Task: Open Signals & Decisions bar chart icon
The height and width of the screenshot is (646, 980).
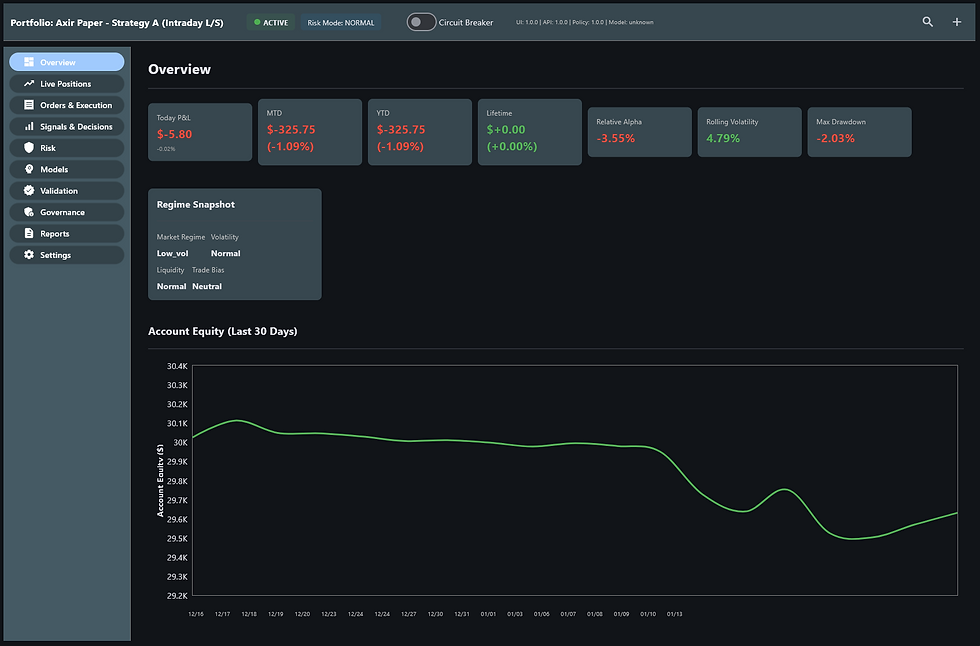Action: pos(29,126)
